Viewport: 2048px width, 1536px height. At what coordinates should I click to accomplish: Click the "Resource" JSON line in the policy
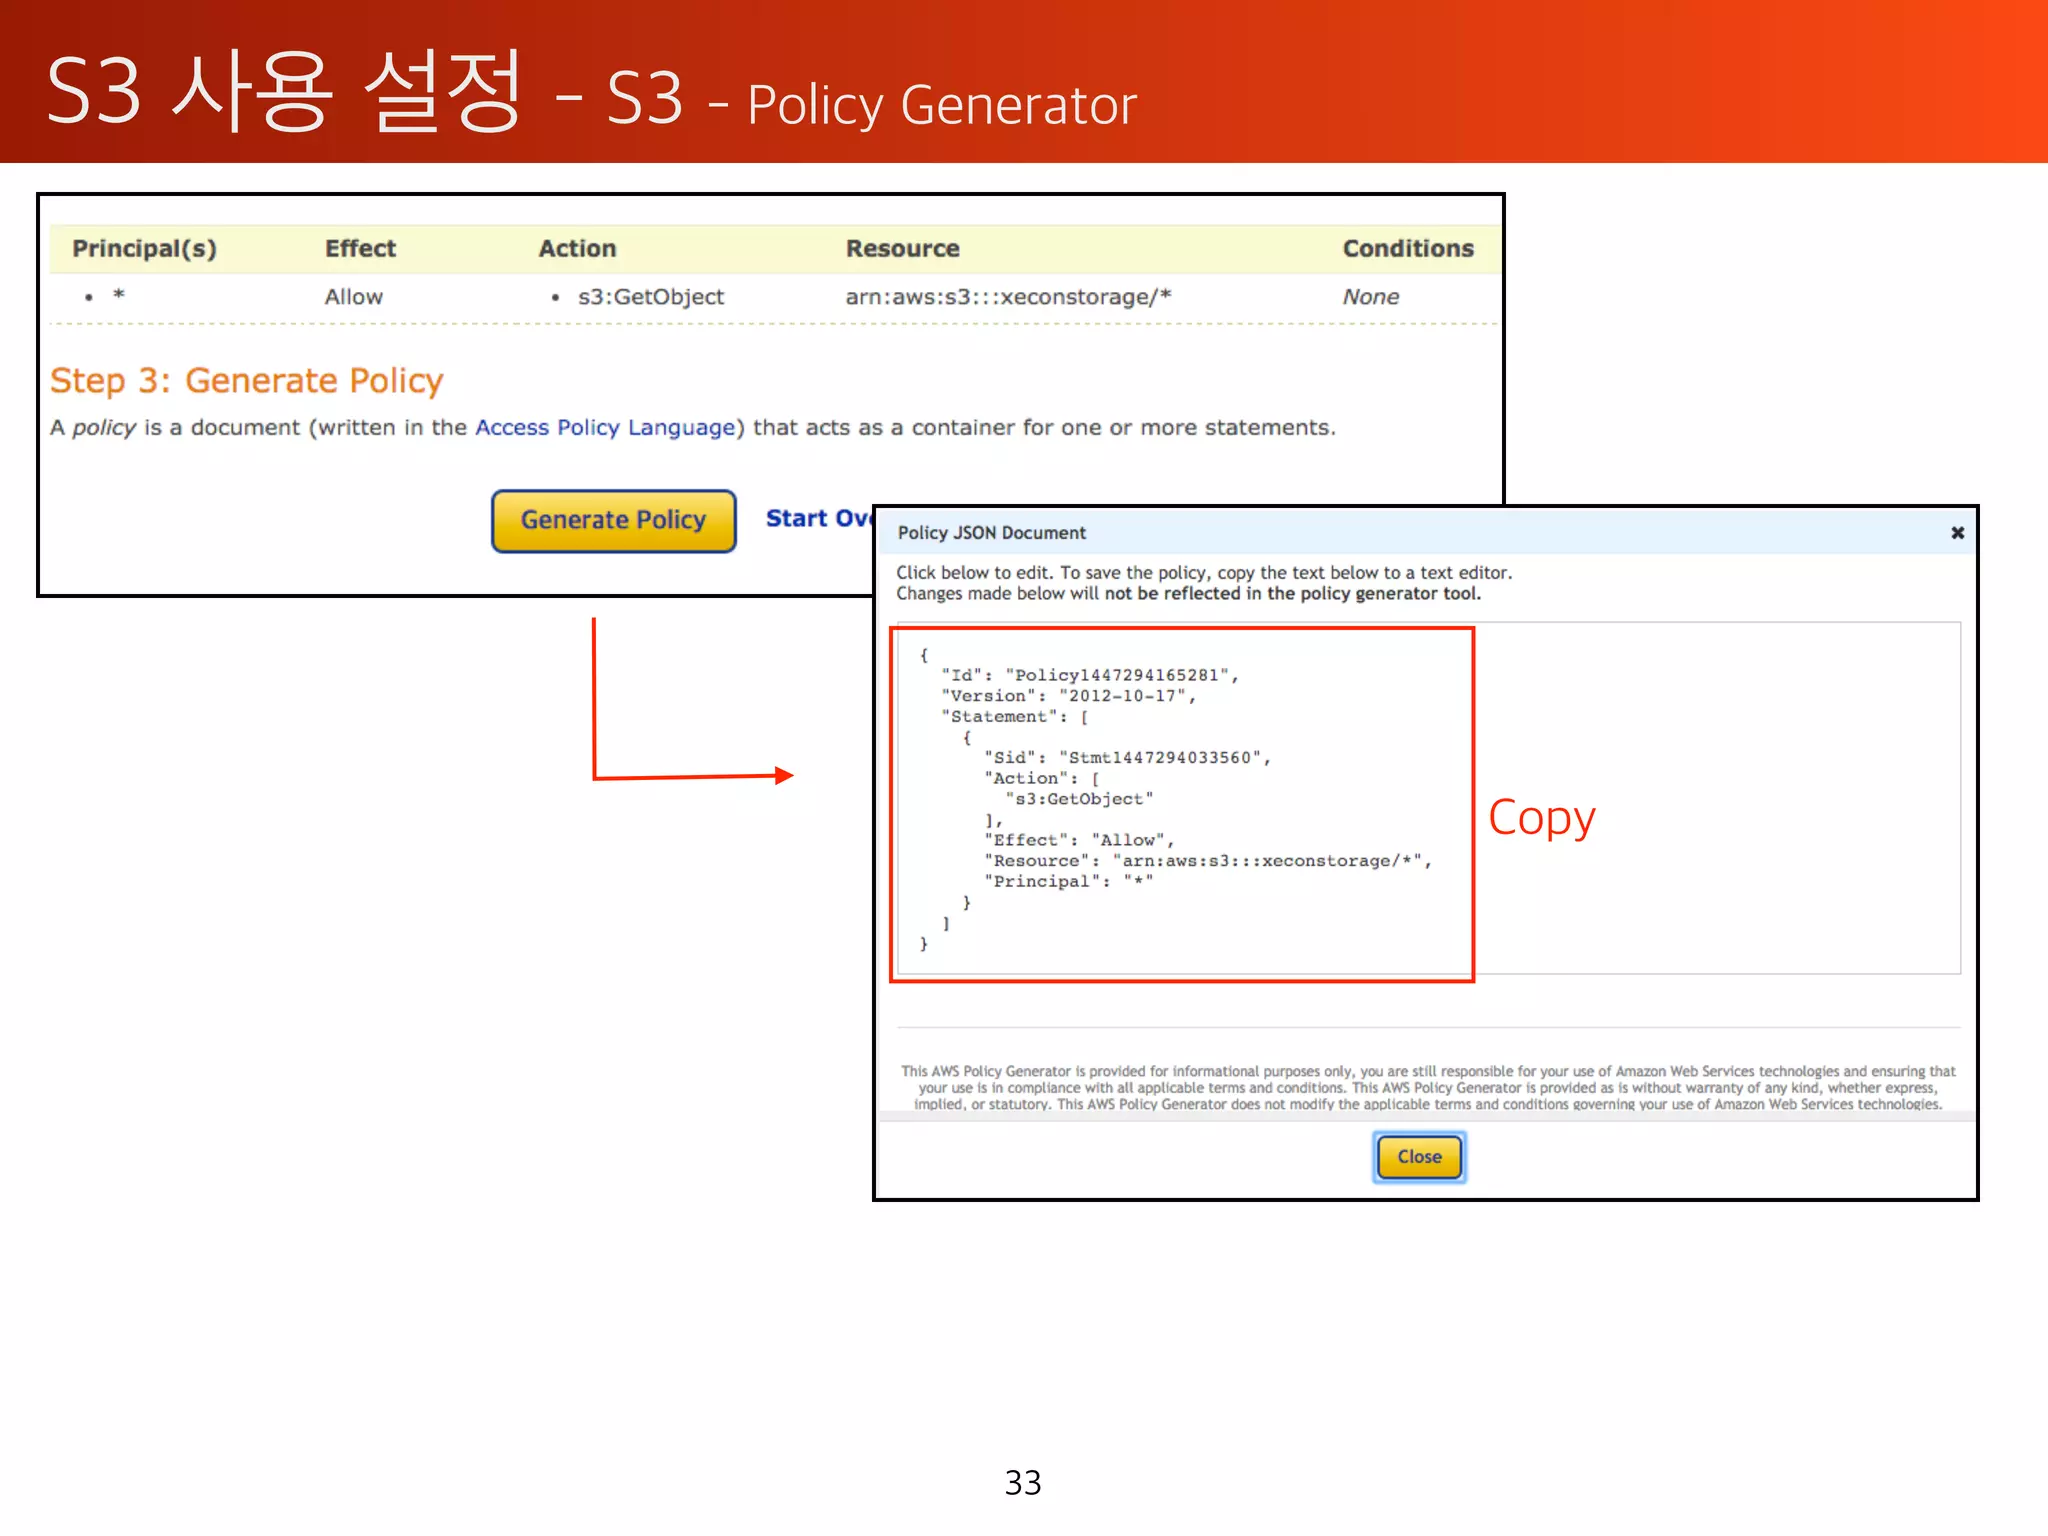(1208, 861)
